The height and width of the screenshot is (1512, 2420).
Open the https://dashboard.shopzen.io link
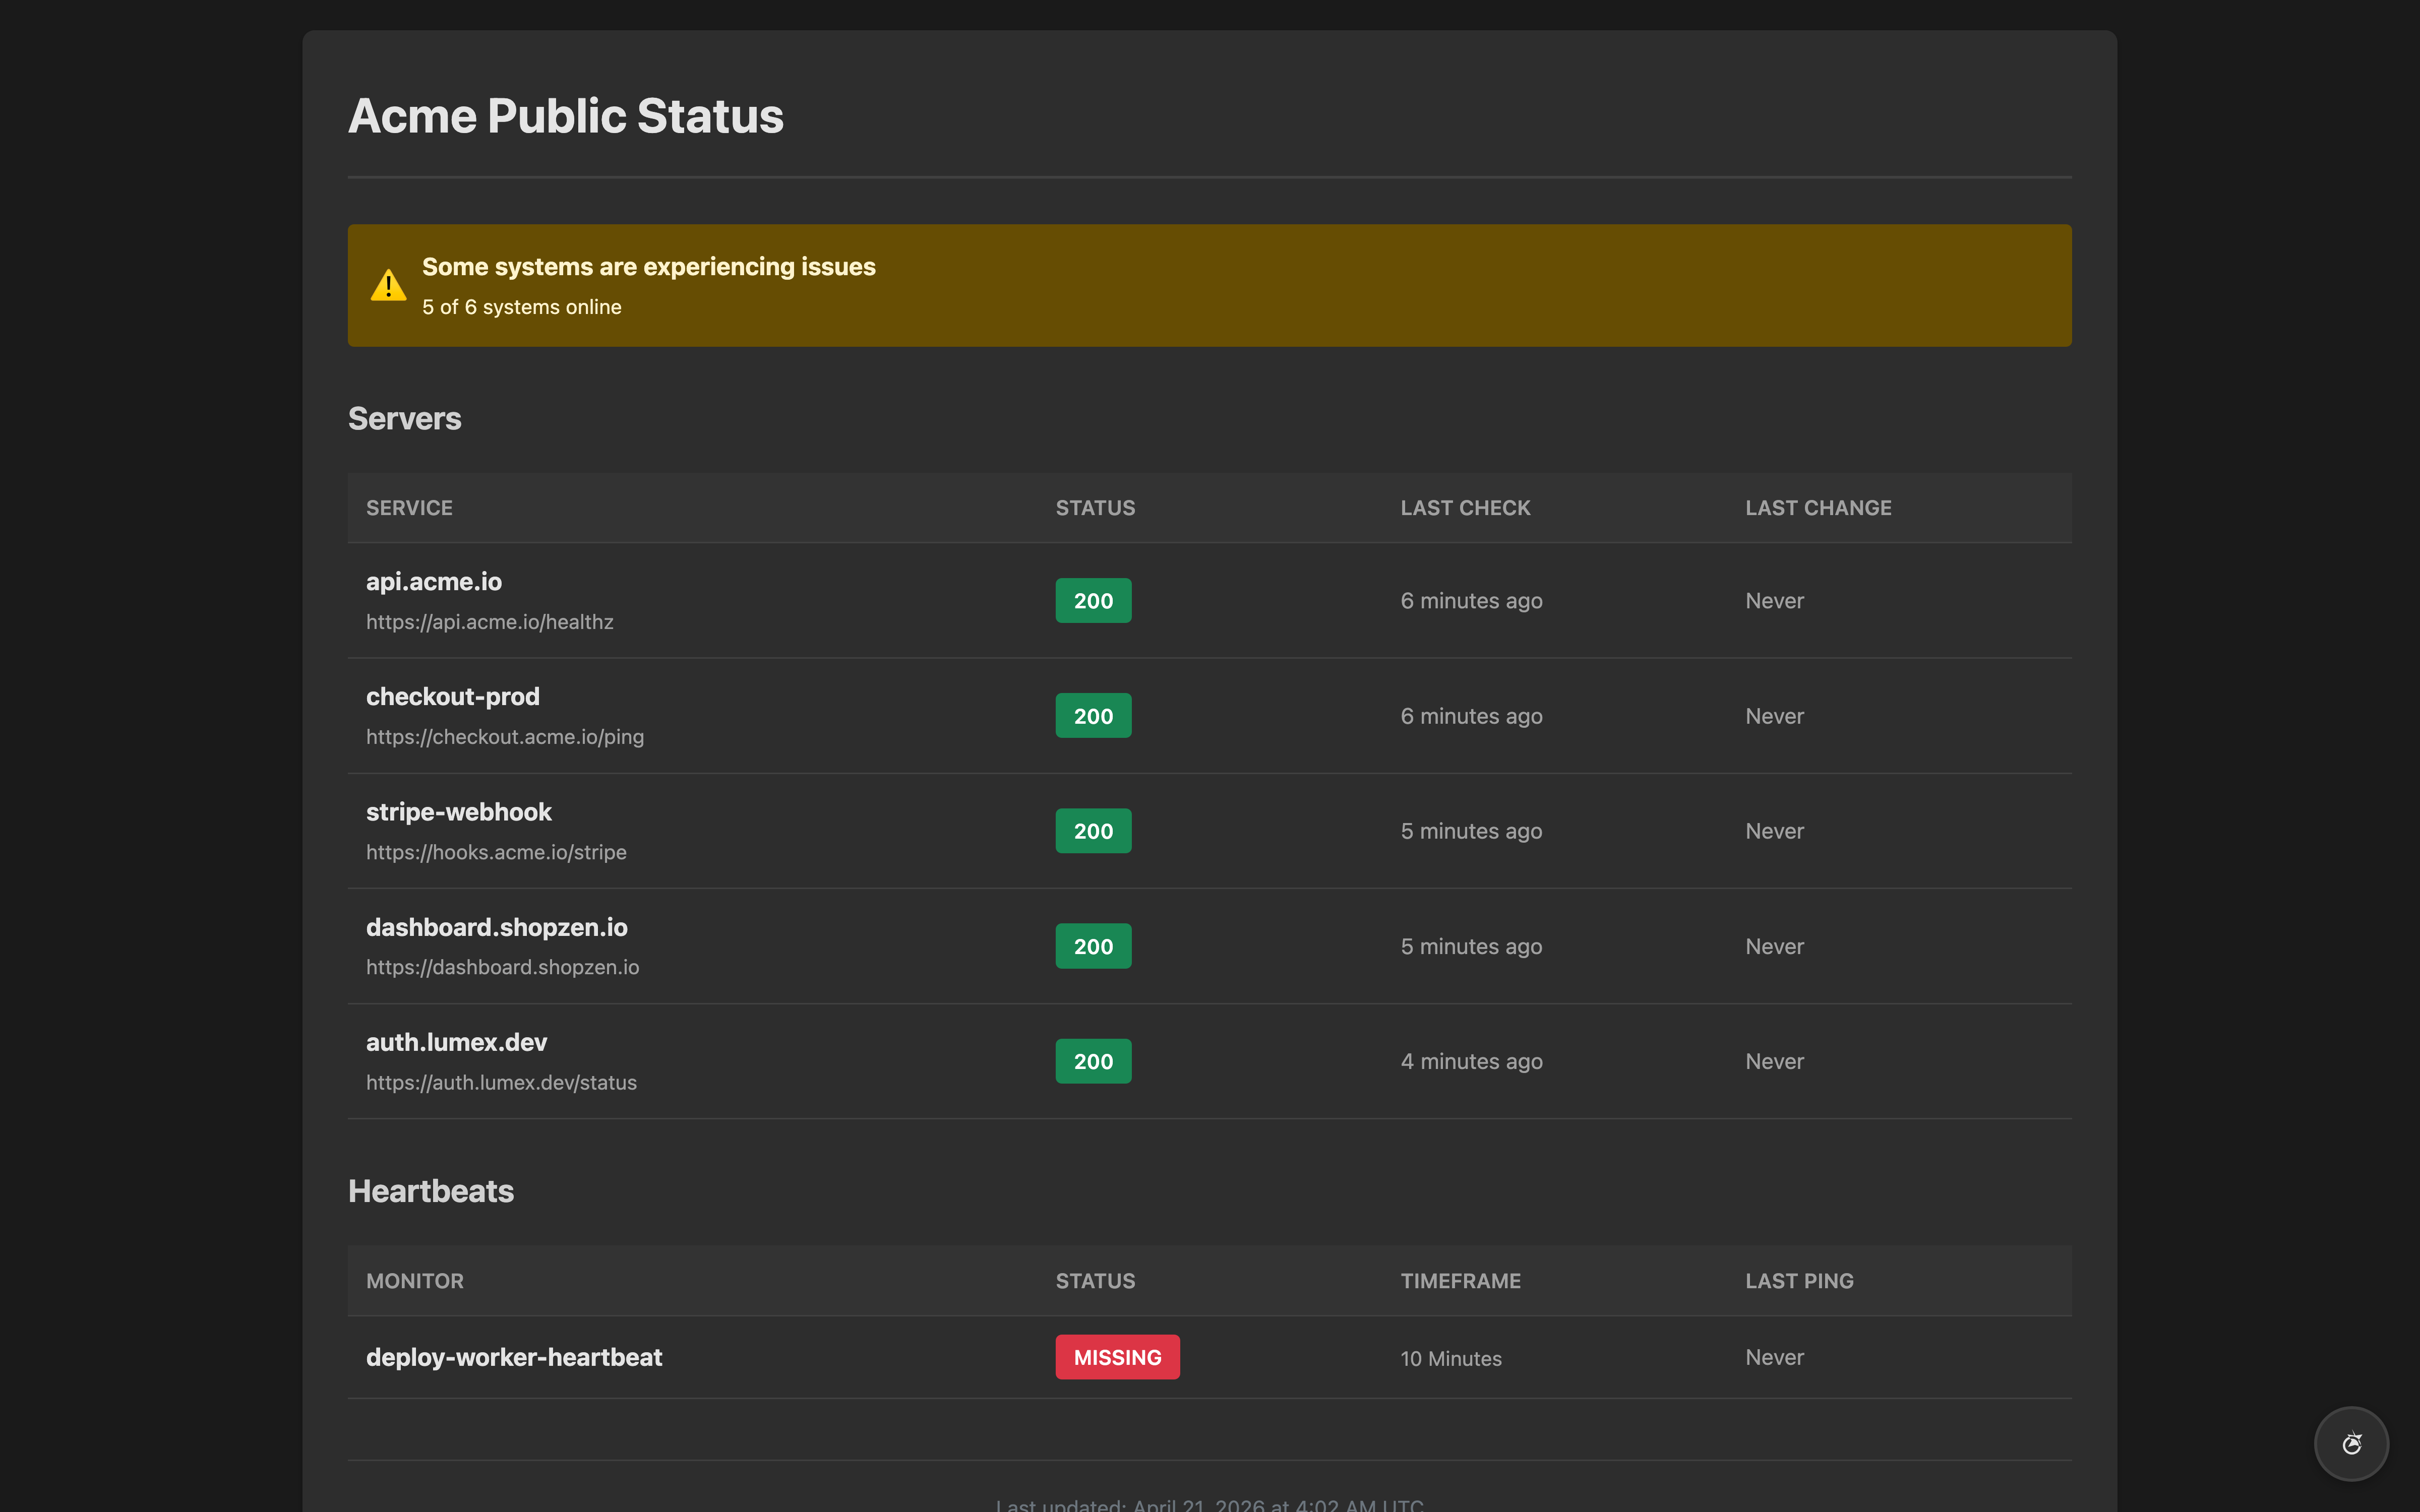tap(502, 967)
